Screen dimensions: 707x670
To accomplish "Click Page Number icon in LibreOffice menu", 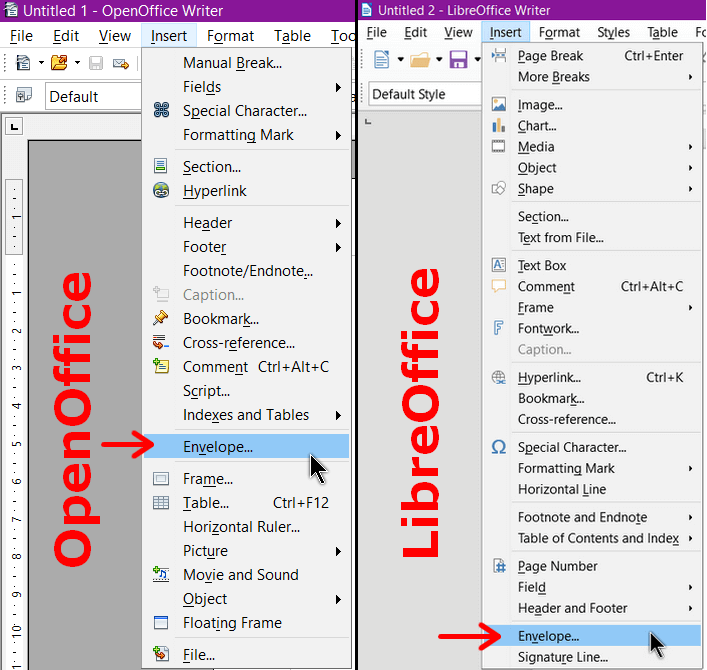I will click(499, 565).
